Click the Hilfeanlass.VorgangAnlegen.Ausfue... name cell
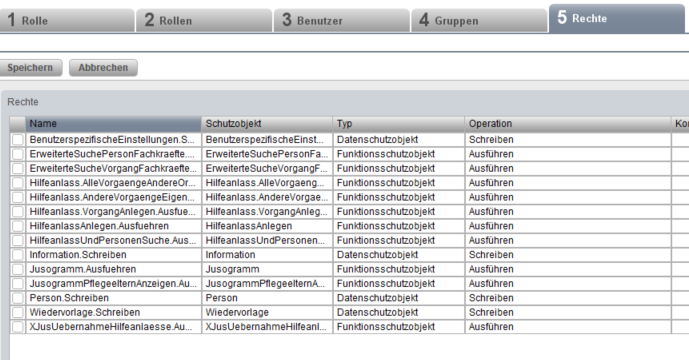Image resolution: width=689 pixels, height=360 pixels. point(113,212)
